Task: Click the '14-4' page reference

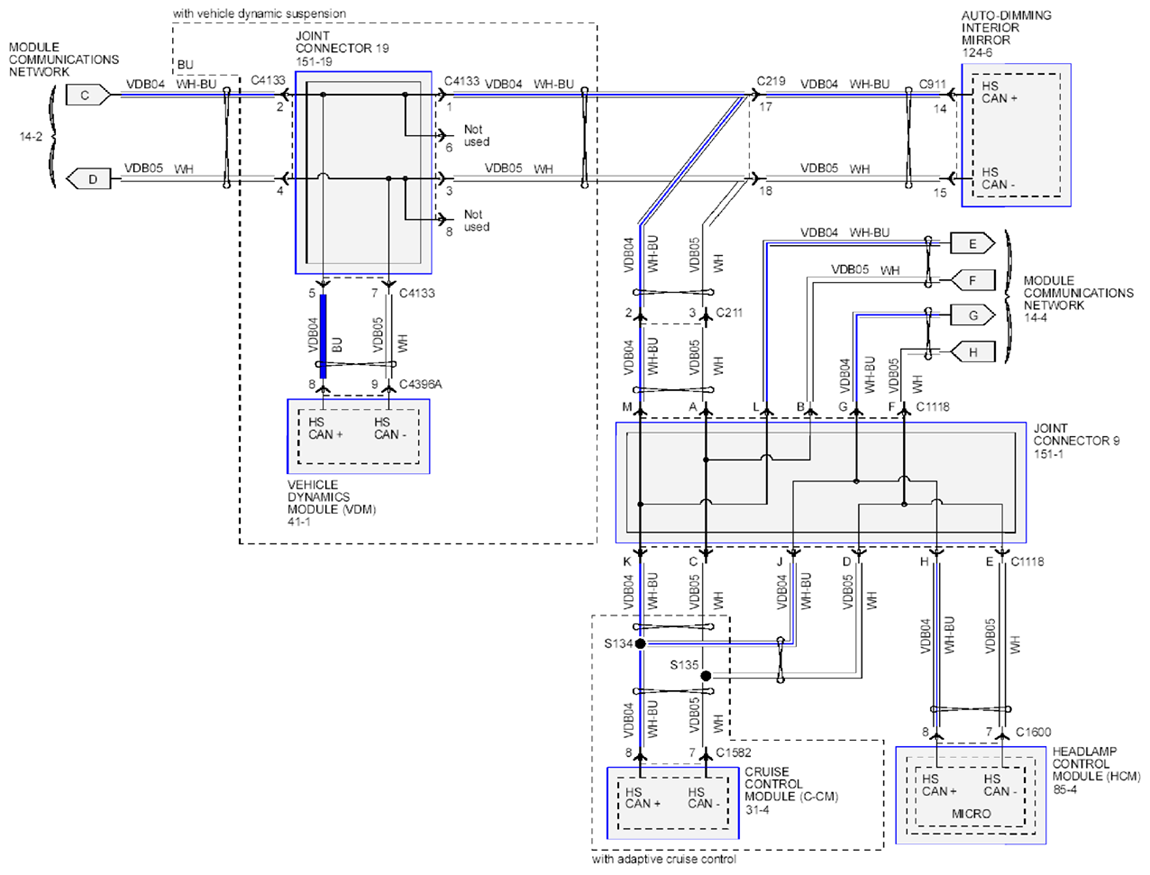Action: [1036, 318]
